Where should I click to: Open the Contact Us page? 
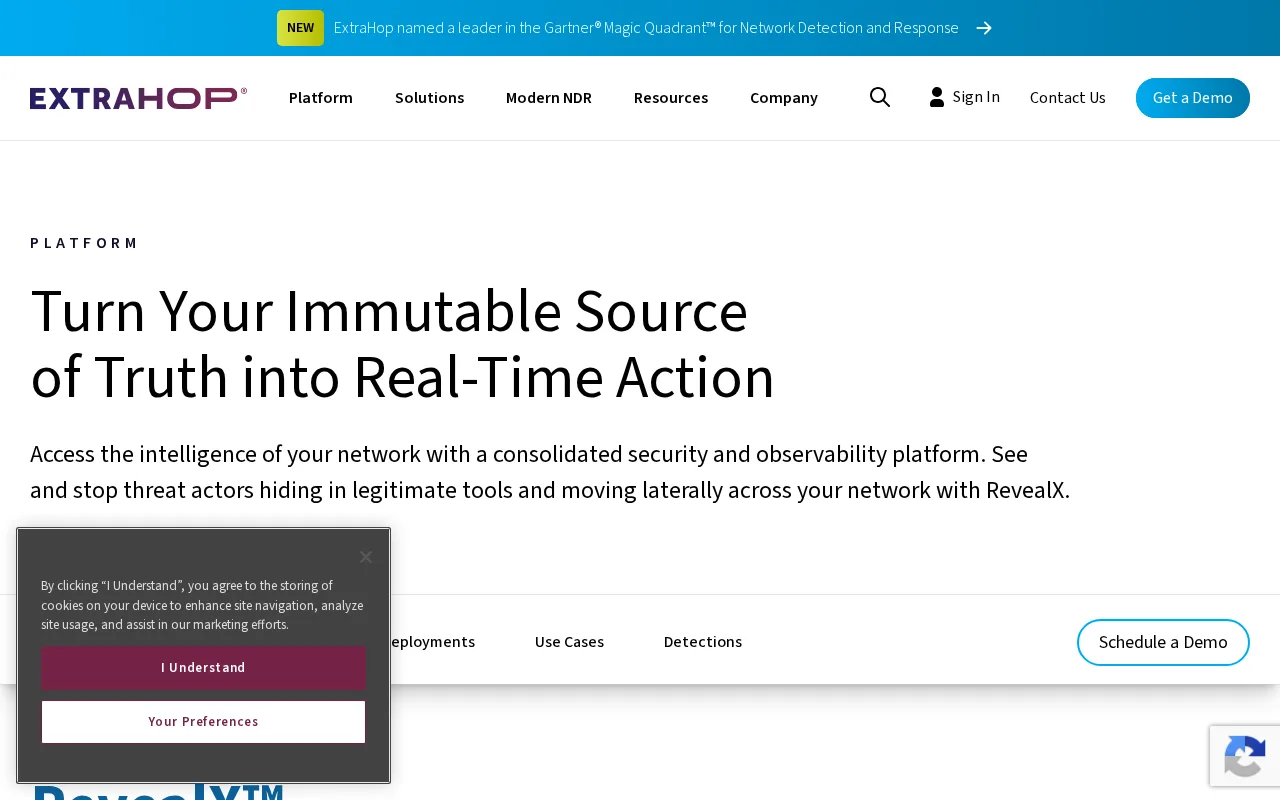1068,98
